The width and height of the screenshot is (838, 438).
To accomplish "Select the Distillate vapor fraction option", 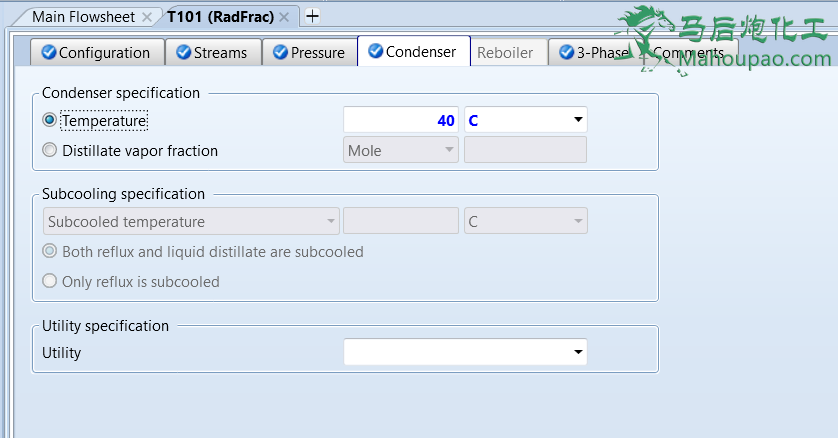I will click(50, 151).
